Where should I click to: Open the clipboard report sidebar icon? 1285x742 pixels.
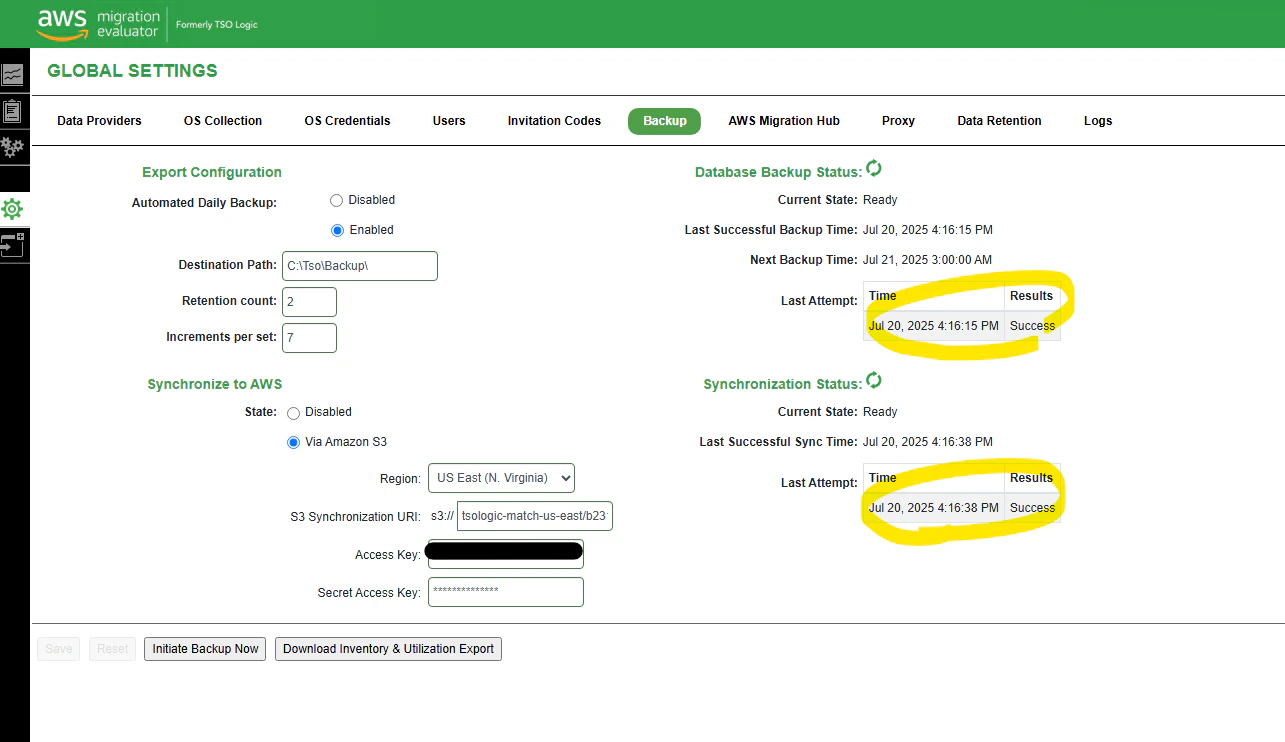pos(12,111)
